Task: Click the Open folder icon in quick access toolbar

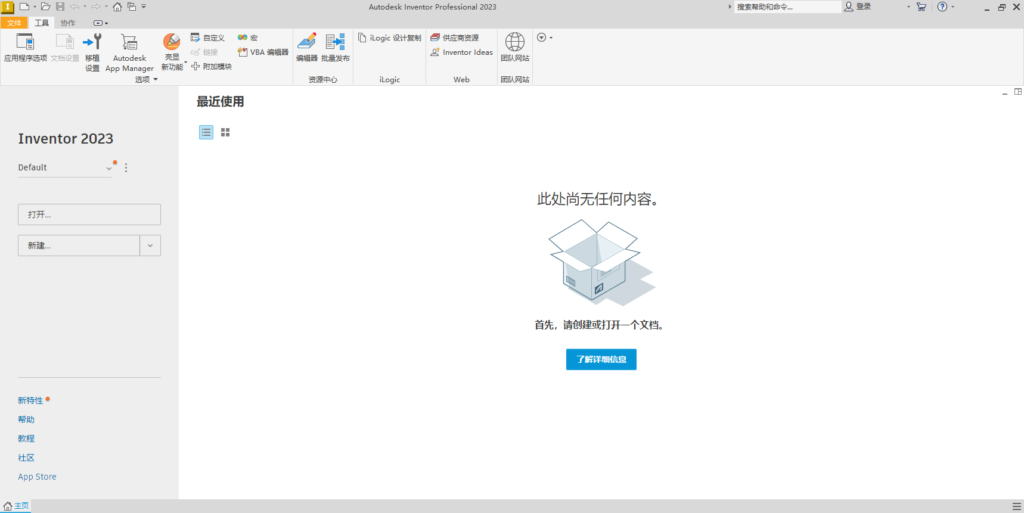Action: tap(45, 7)
